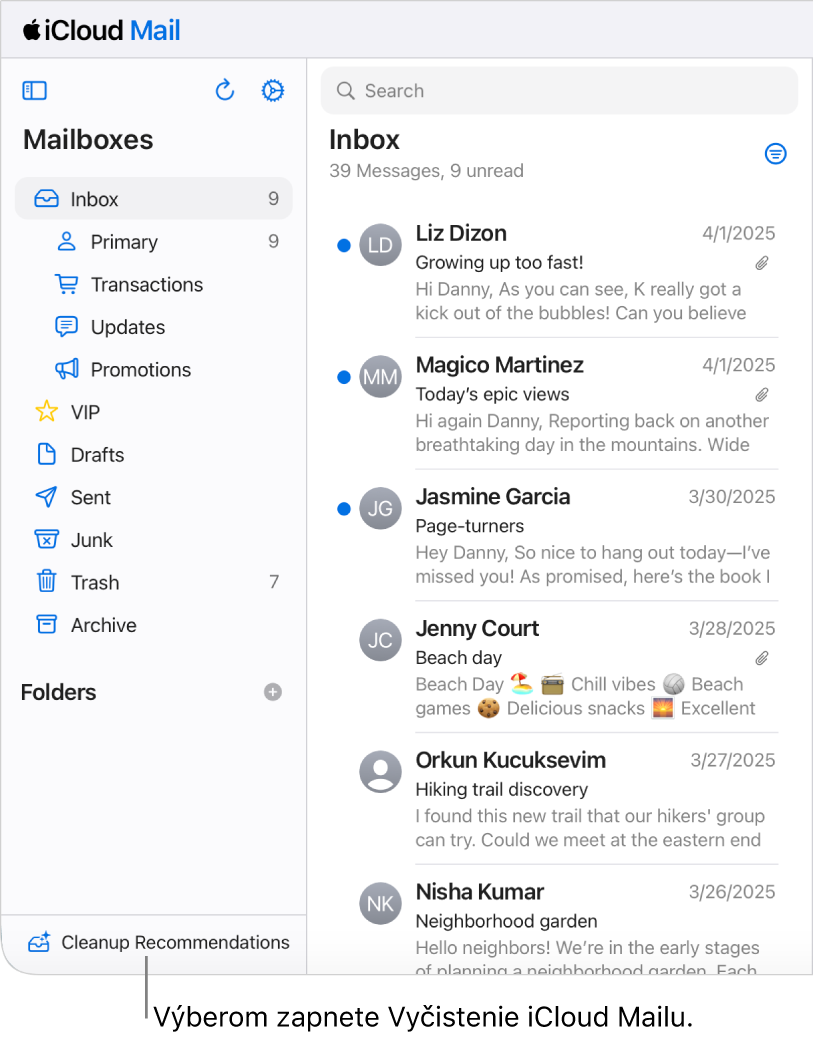The image size is (817, 1040).
Task: Click the JC avatar of Jenny Court
Action: tap(381, 641)
